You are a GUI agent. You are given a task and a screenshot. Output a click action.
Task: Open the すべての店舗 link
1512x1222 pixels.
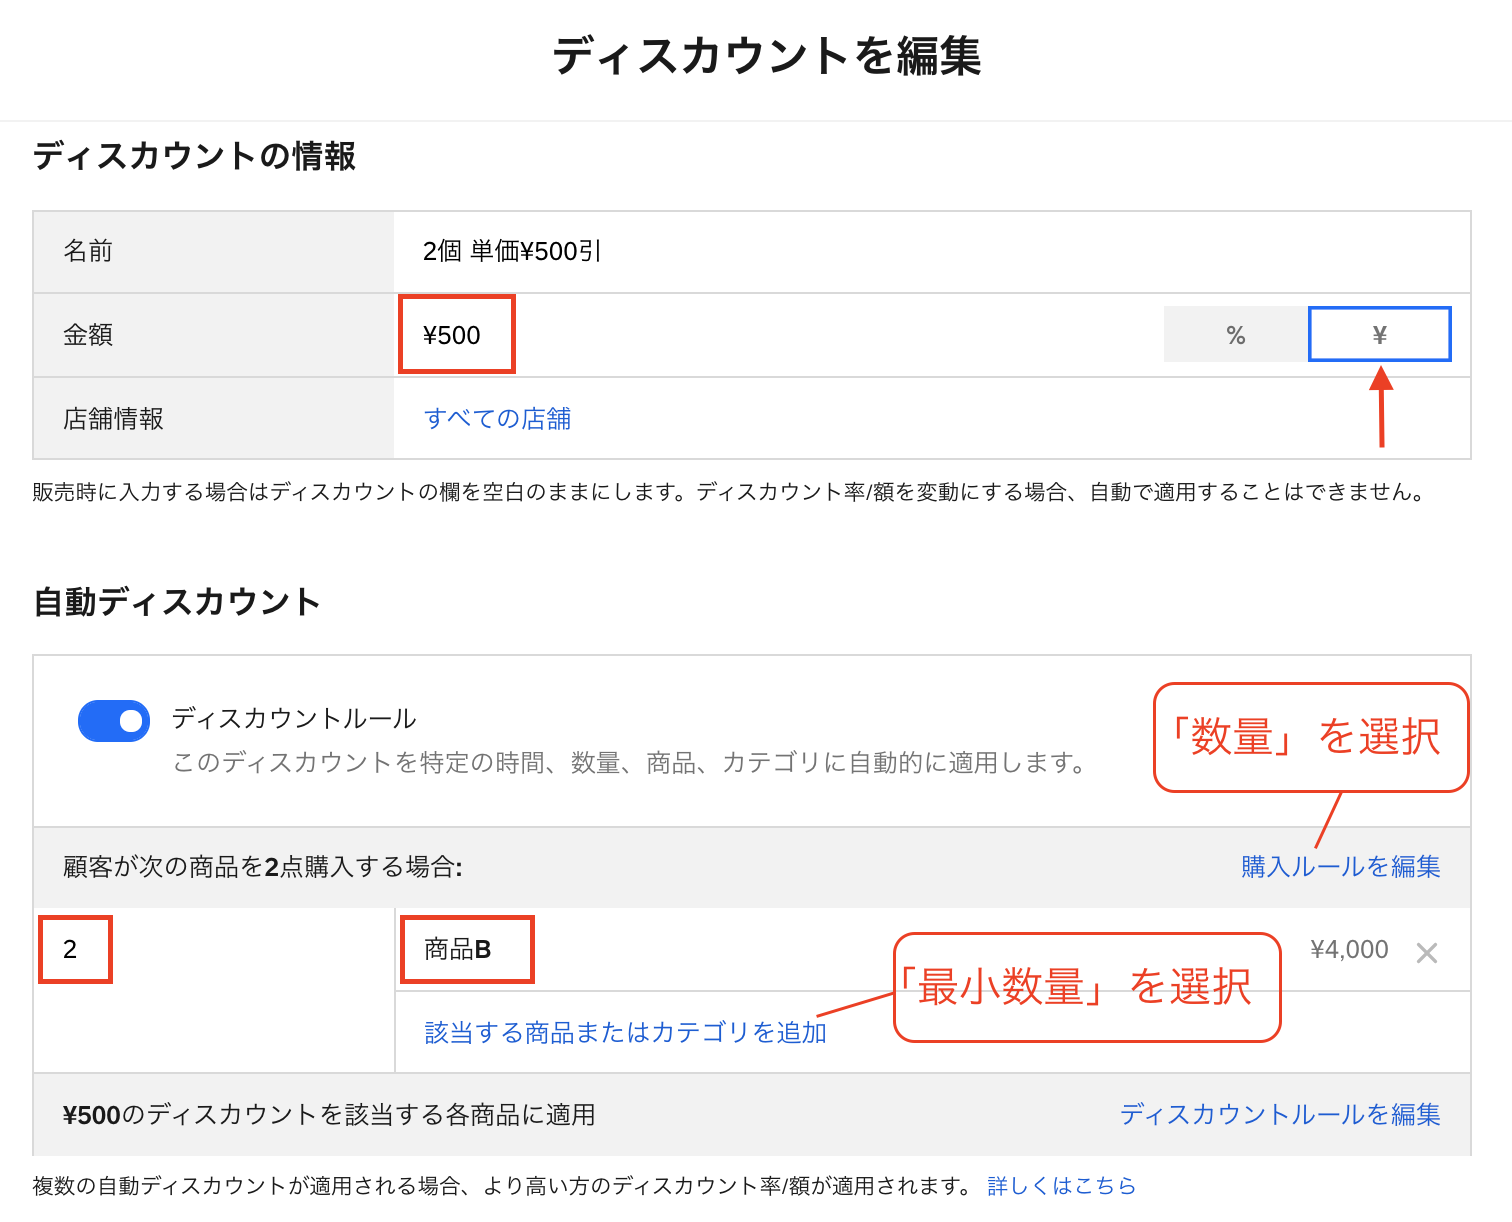[497, 418]
